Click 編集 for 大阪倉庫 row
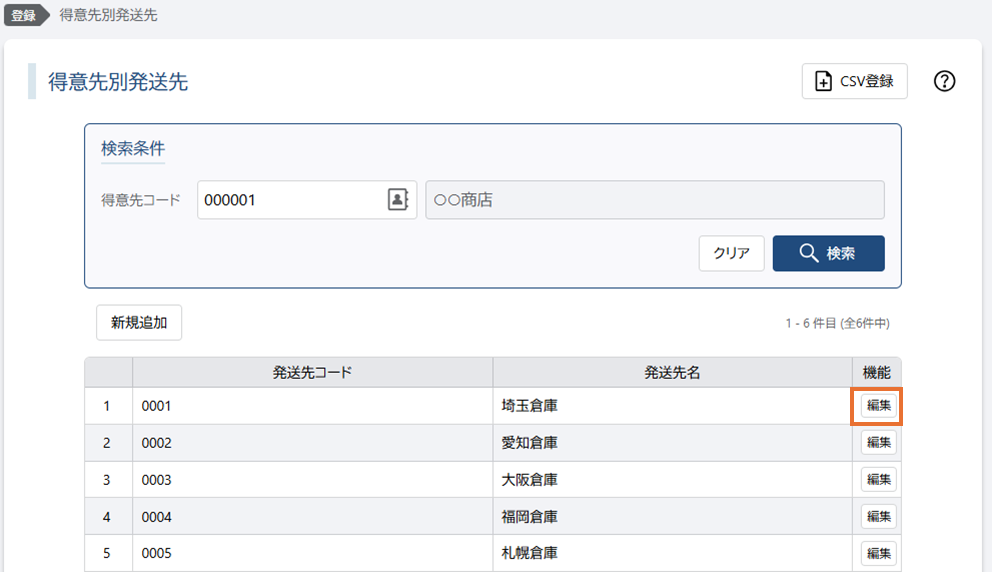The height and width of the screenshot is (572, 992). click(x=879, y=480)
